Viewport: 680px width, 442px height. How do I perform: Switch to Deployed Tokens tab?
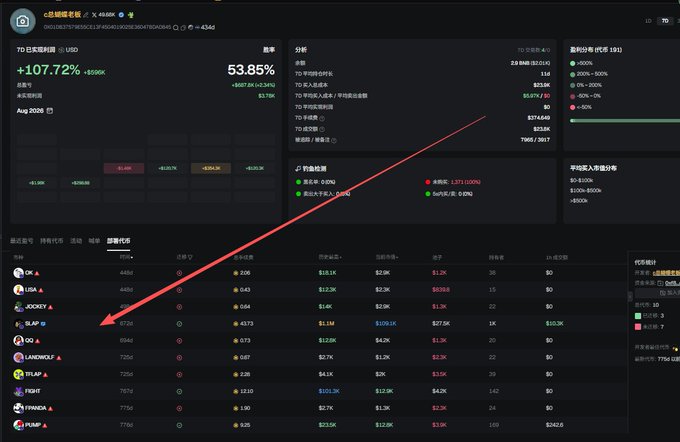click(x=119, y=241)
